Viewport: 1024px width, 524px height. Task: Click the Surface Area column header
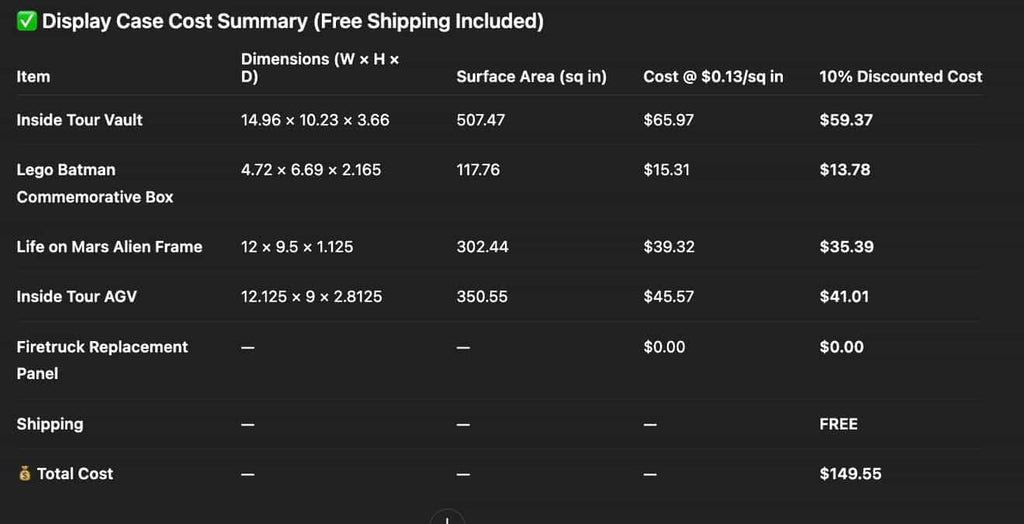coord(531,77)
